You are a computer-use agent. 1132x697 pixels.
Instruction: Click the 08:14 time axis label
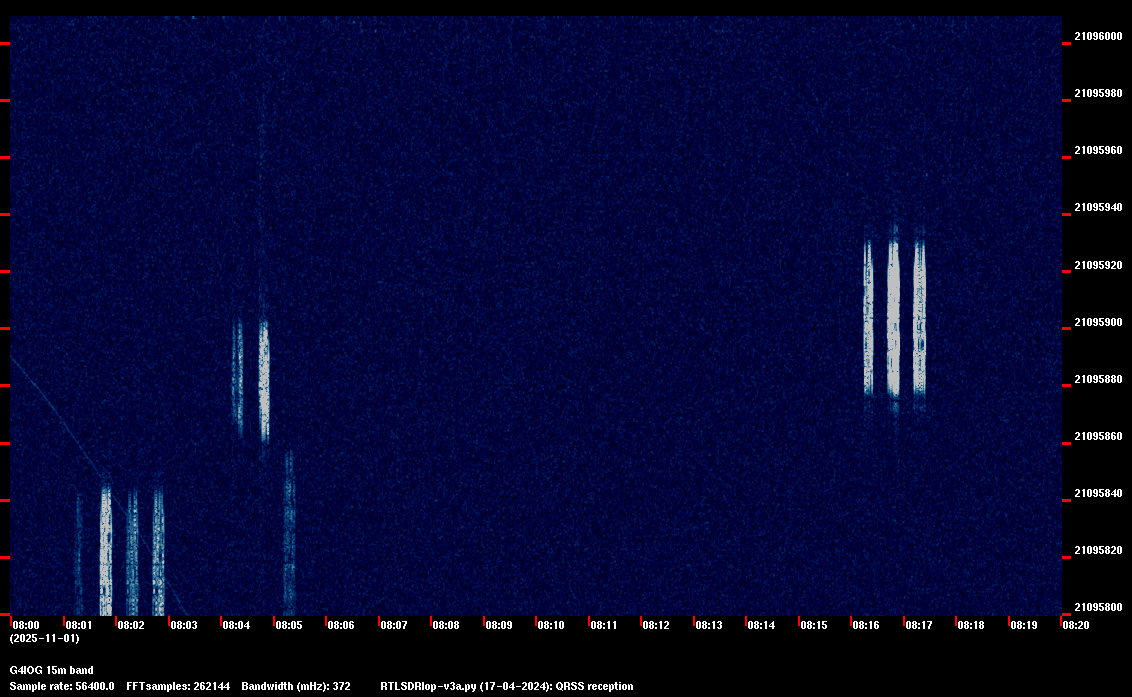[x=762, y=625]
